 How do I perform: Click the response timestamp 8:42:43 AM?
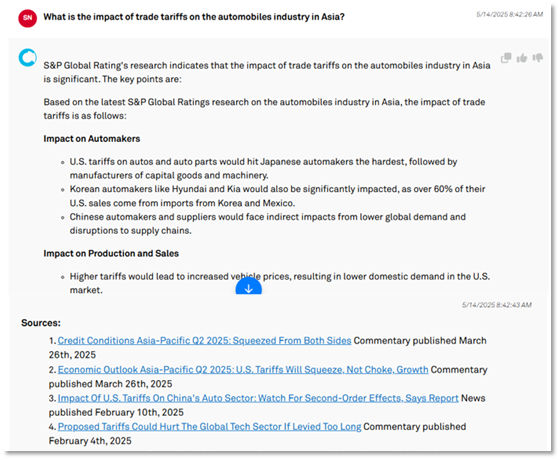coord(496,305)
